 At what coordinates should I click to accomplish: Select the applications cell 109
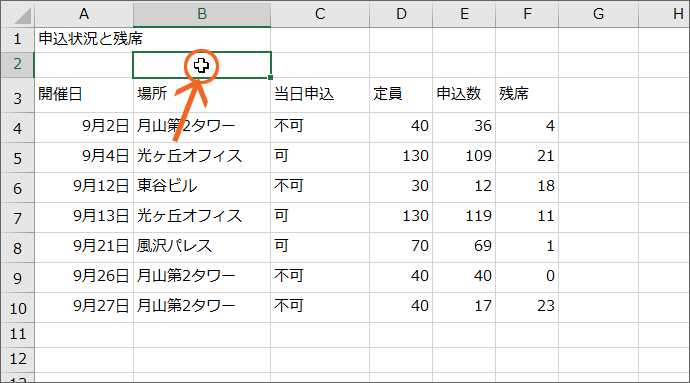pyautogui.click(x=464, y=158)
